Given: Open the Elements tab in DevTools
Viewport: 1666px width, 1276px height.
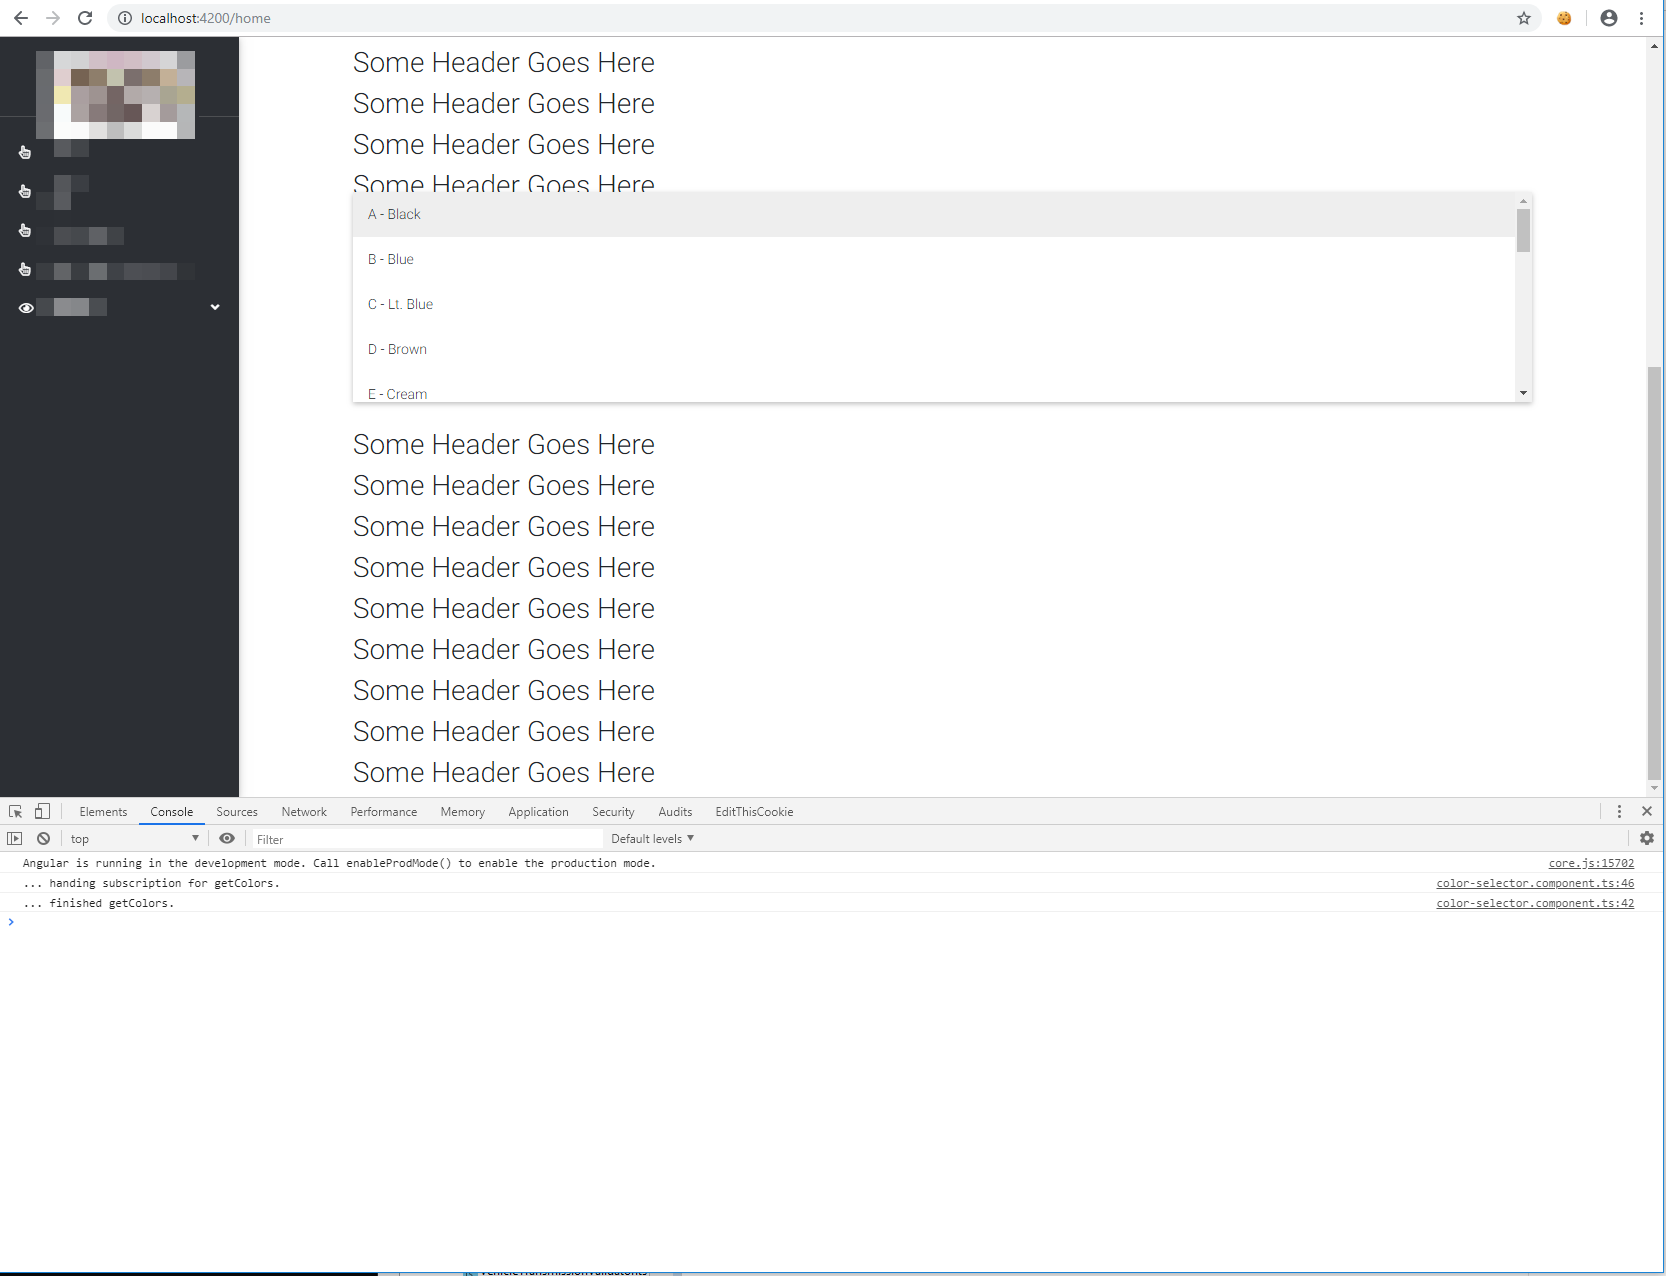Looking at the screenshot, I should tap(103, 812).
